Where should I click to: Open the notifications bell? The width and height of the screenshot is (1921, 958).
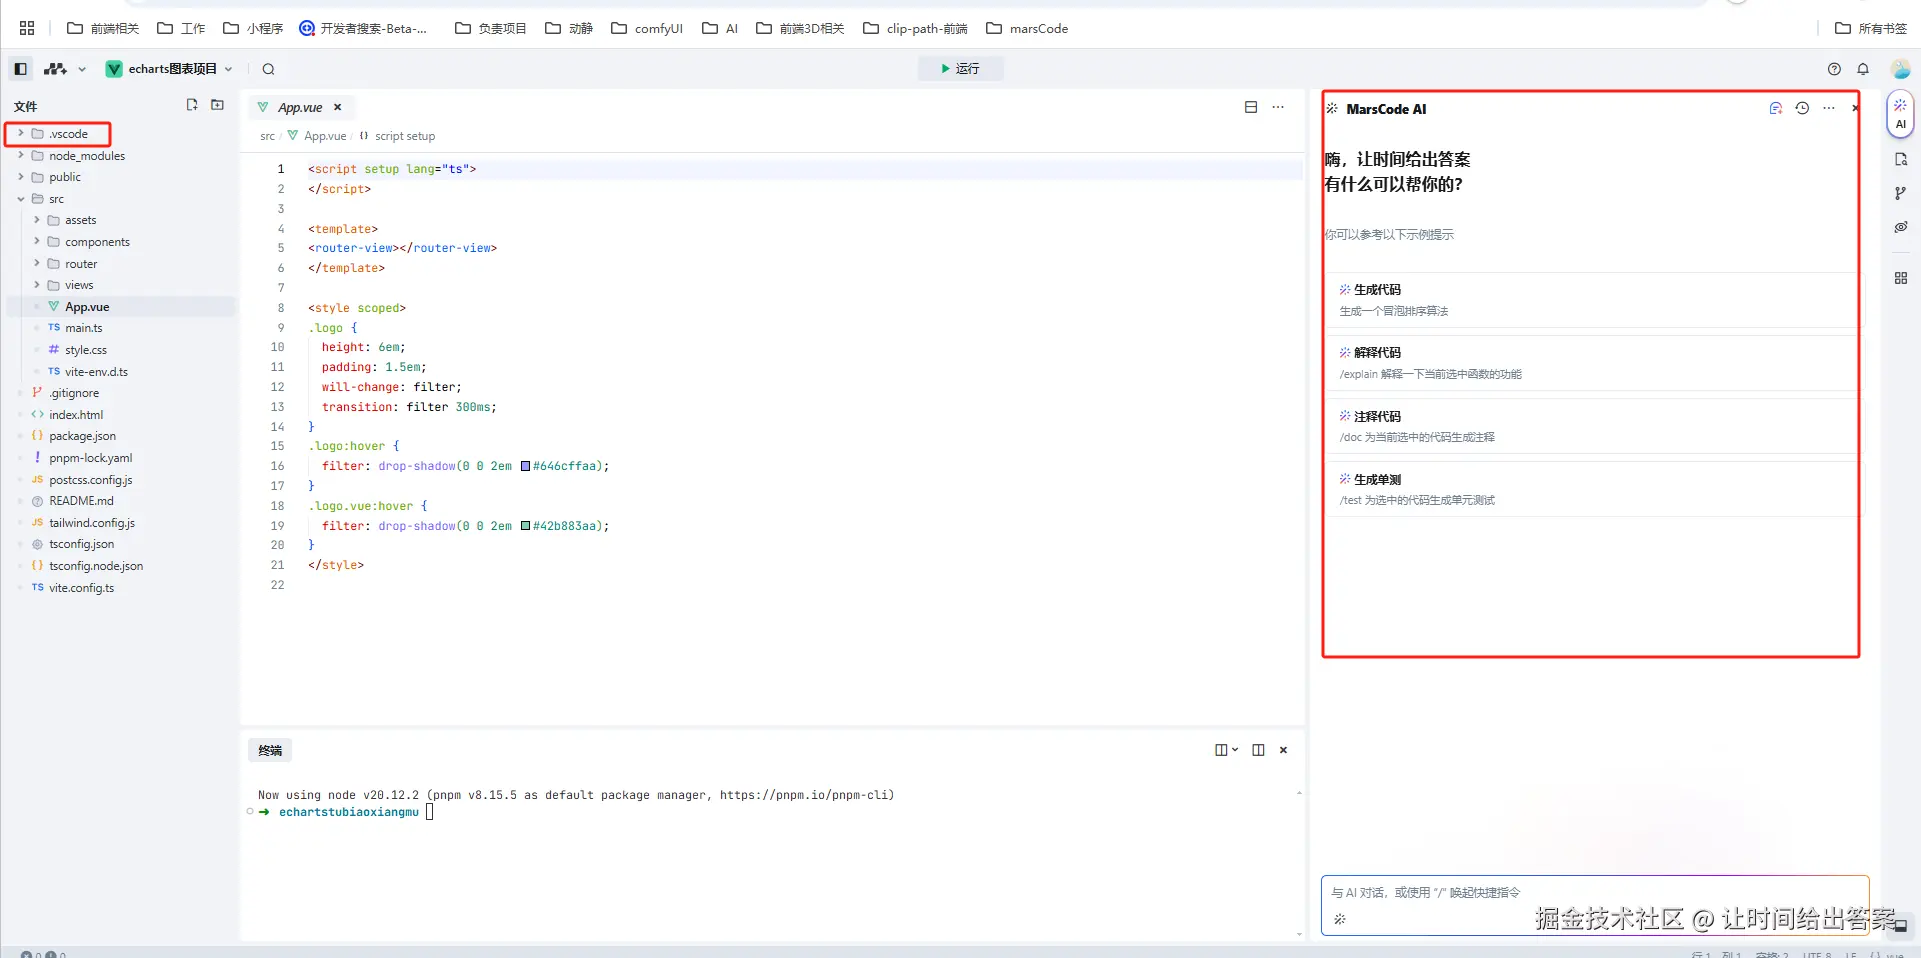point(1863,69)
